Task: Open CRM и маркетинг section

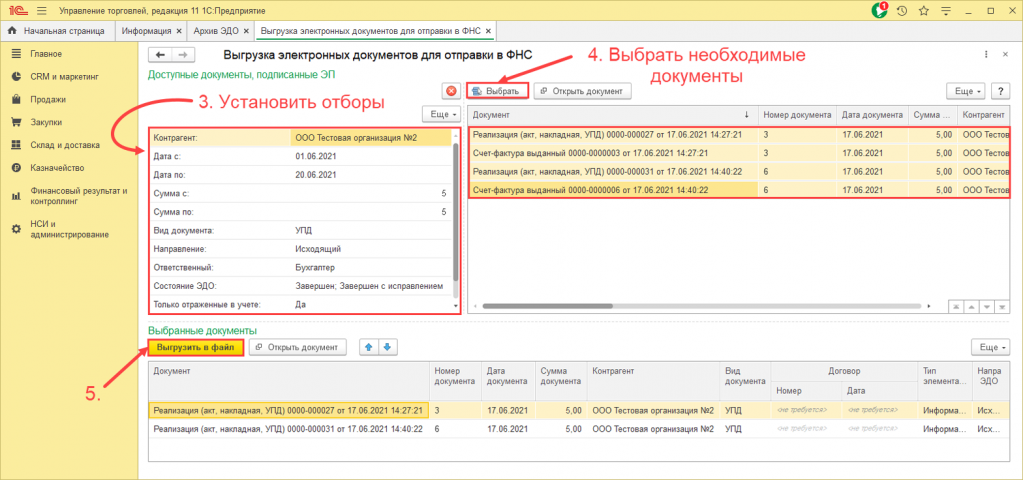Action: pyautogui.click(x=64, y=76)
